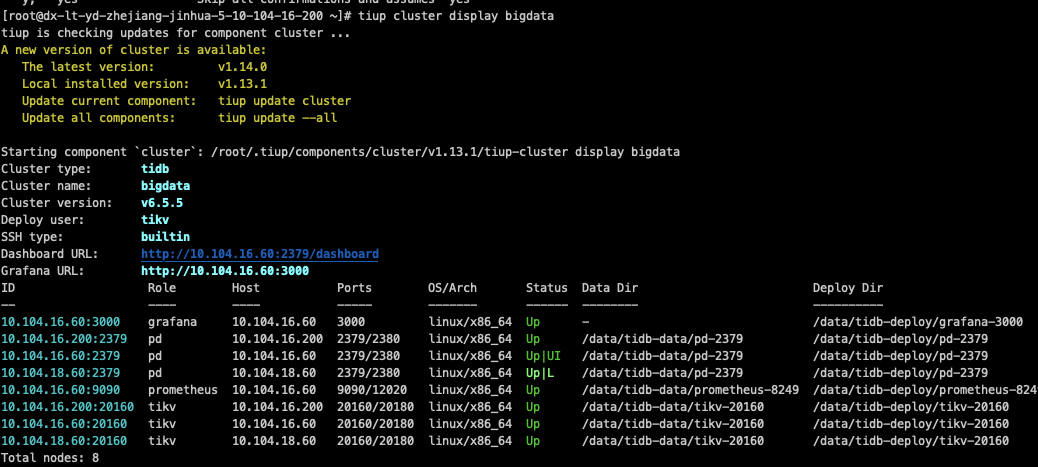The width and height of the screenshot is (1038, 467).
Task: Click the Up|L status value
Action: click(x=543, y=373)
